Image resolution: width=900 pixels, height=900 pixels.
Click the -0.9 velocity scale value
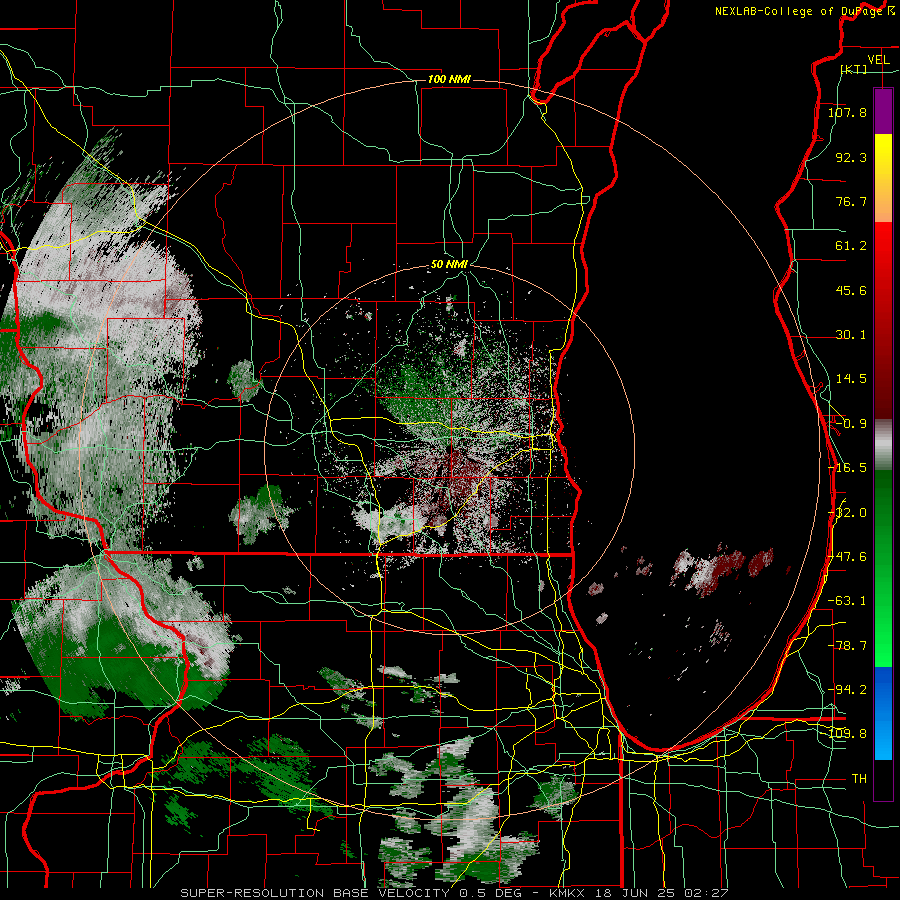click(851, 424)
